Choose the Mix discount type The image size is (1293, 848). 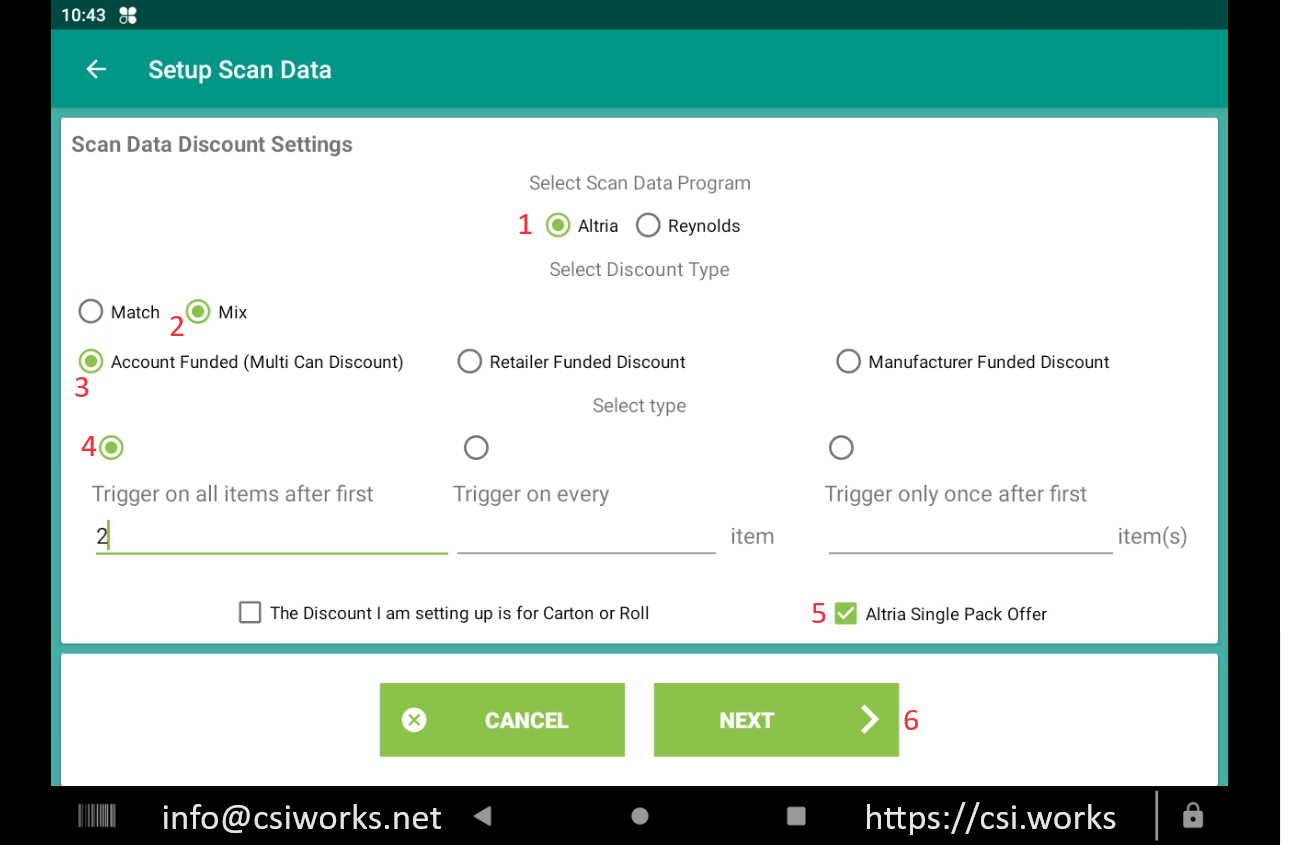pyautogui.click(x=198, y=312)
